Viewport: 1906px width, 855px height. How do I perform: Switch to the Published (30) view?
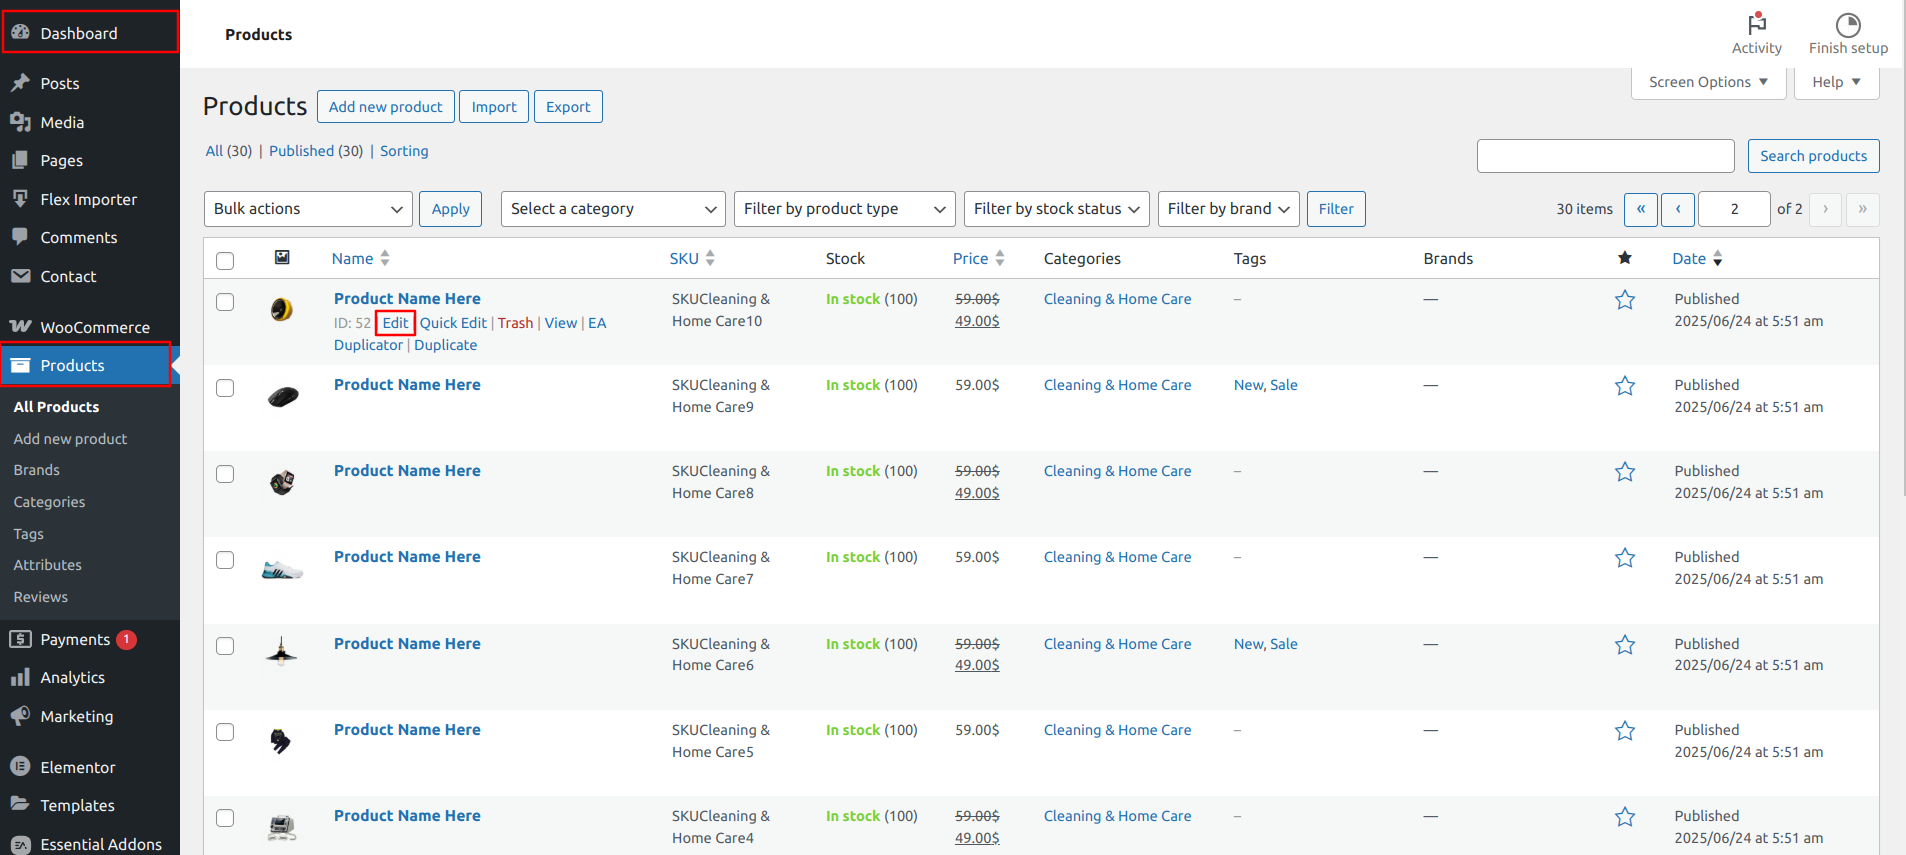click(x=316, y=151)
